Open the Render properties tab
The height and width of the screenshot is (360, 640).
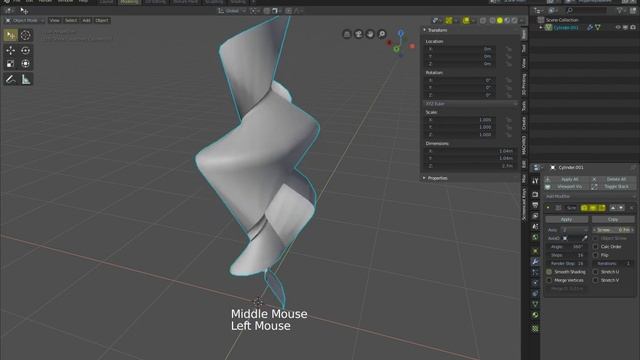point(535,194)
